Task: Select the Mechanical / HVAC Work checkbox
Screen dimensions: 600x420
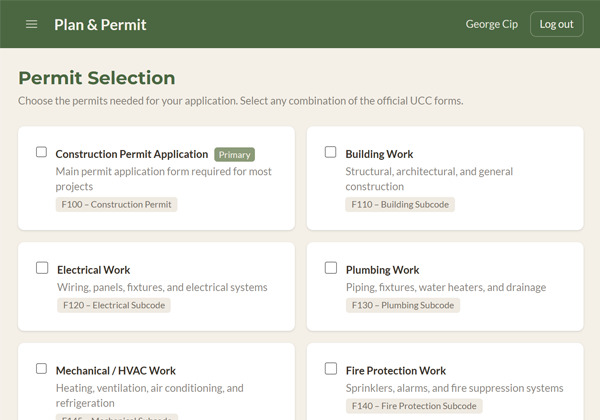Action: click(41, 368)
